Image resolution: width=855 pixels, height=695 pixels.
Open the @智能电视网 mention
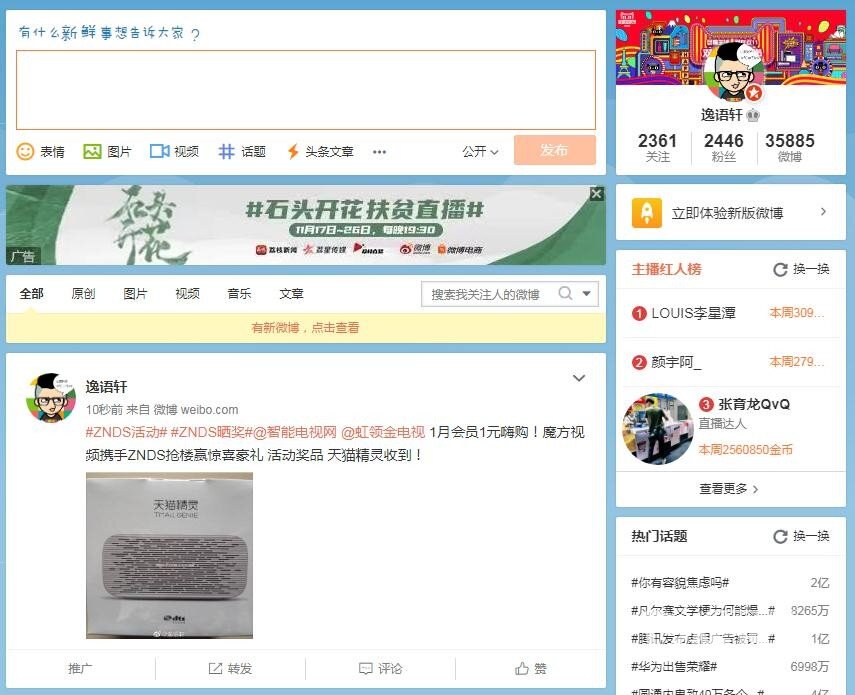[295, 432]
